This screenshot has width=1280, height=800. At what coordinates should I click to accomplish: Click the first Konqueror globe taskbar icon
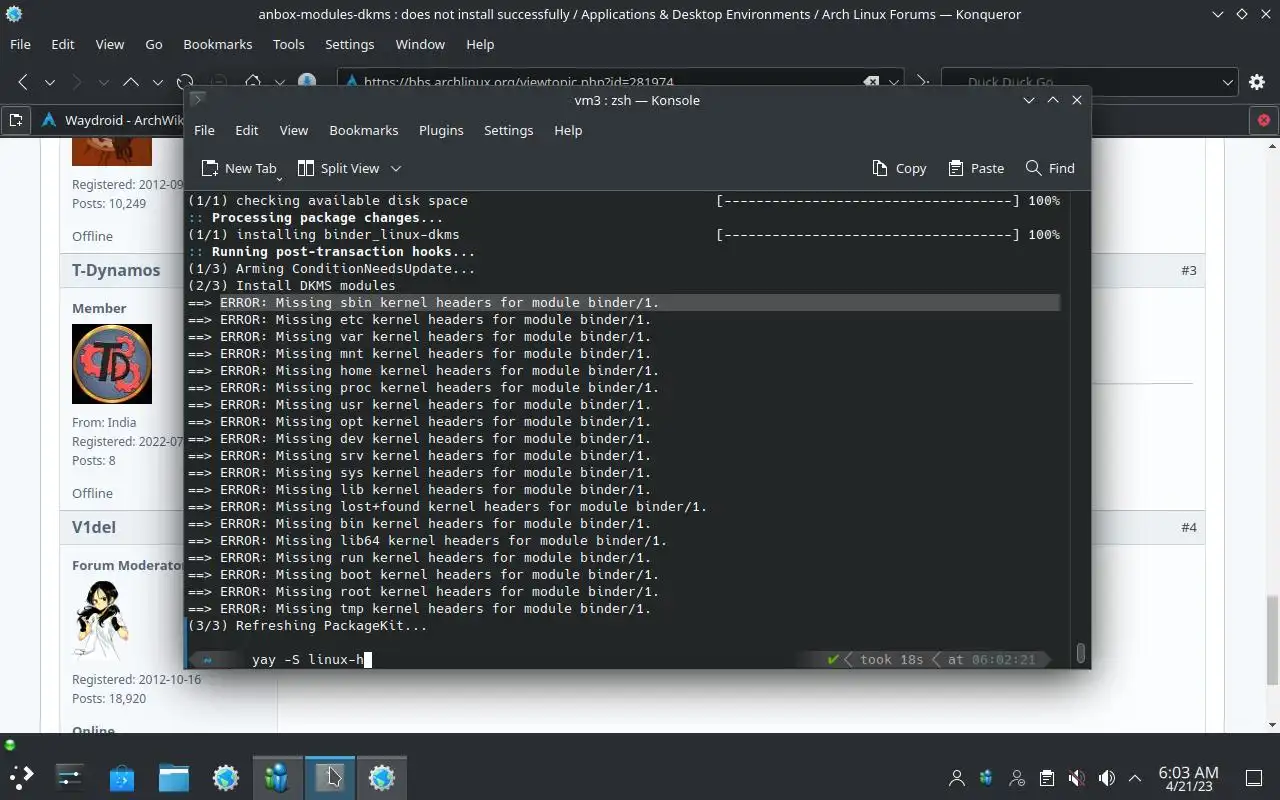(x=225, y=777)
